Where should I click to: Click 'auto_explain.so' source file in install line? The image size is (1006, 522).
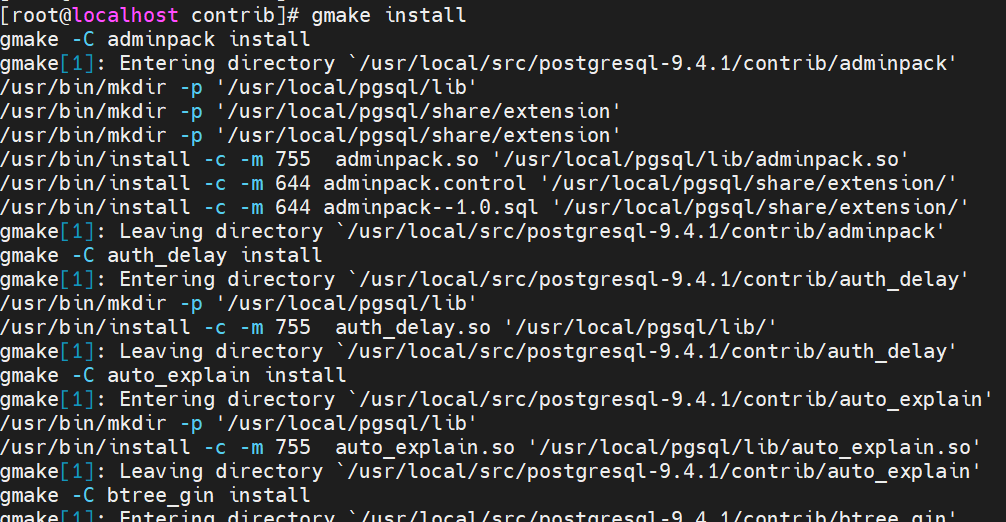click(425, 447)
